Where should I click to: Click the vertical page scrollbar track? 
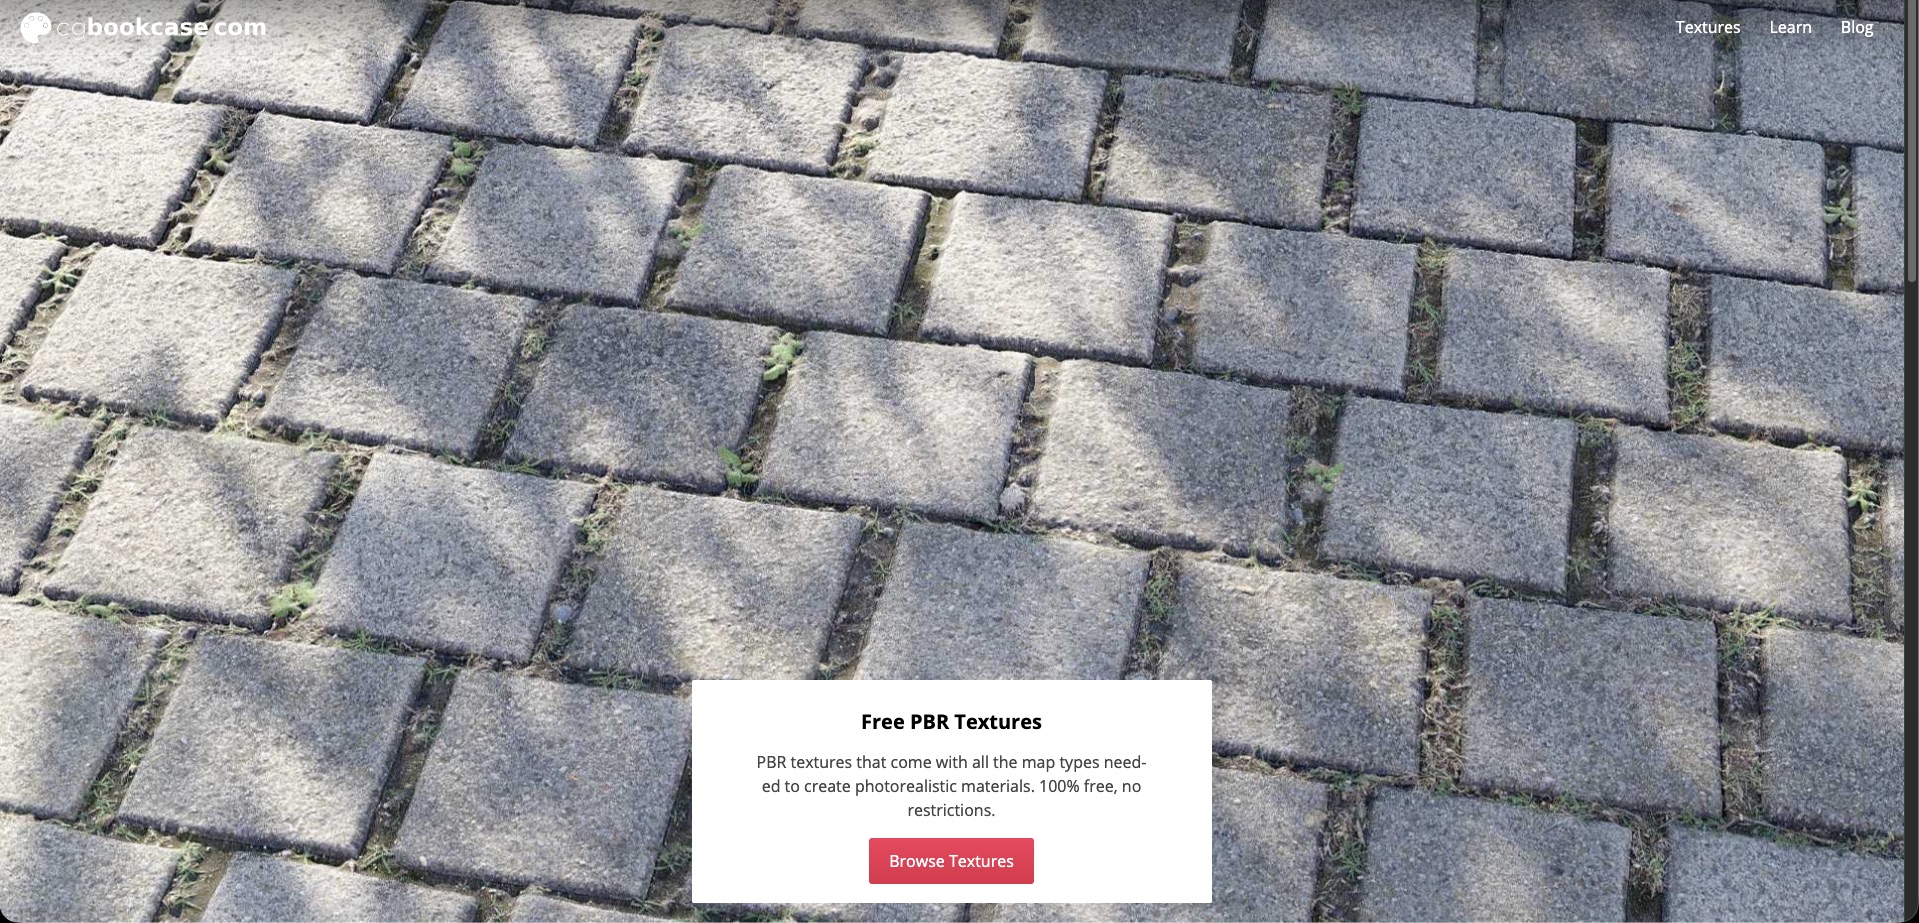[1911, 461]
